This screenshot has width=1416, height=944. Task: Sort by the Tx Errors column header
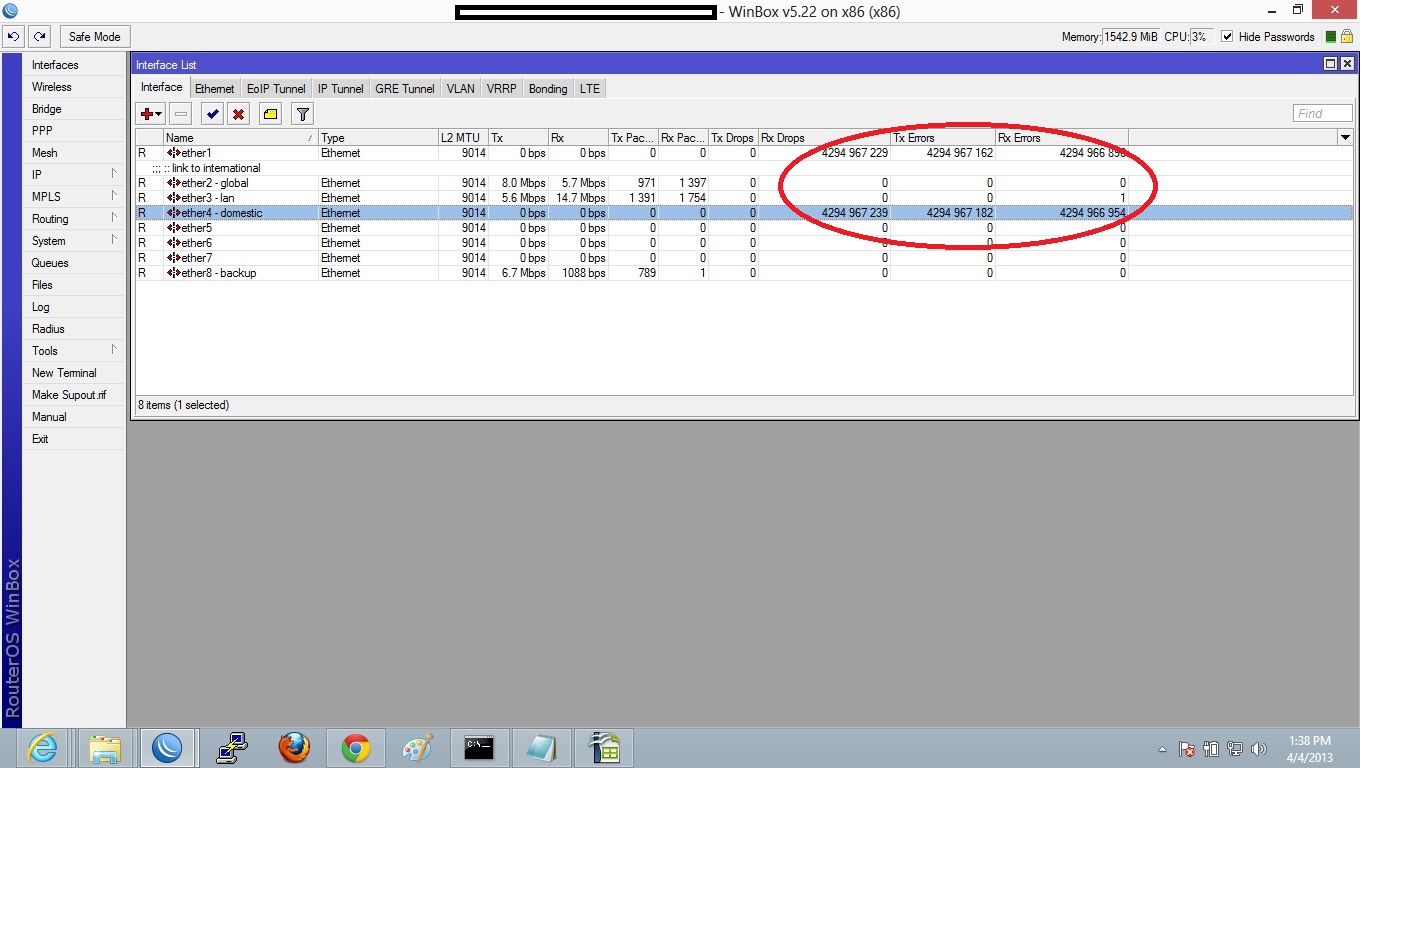tap(943, 138)
